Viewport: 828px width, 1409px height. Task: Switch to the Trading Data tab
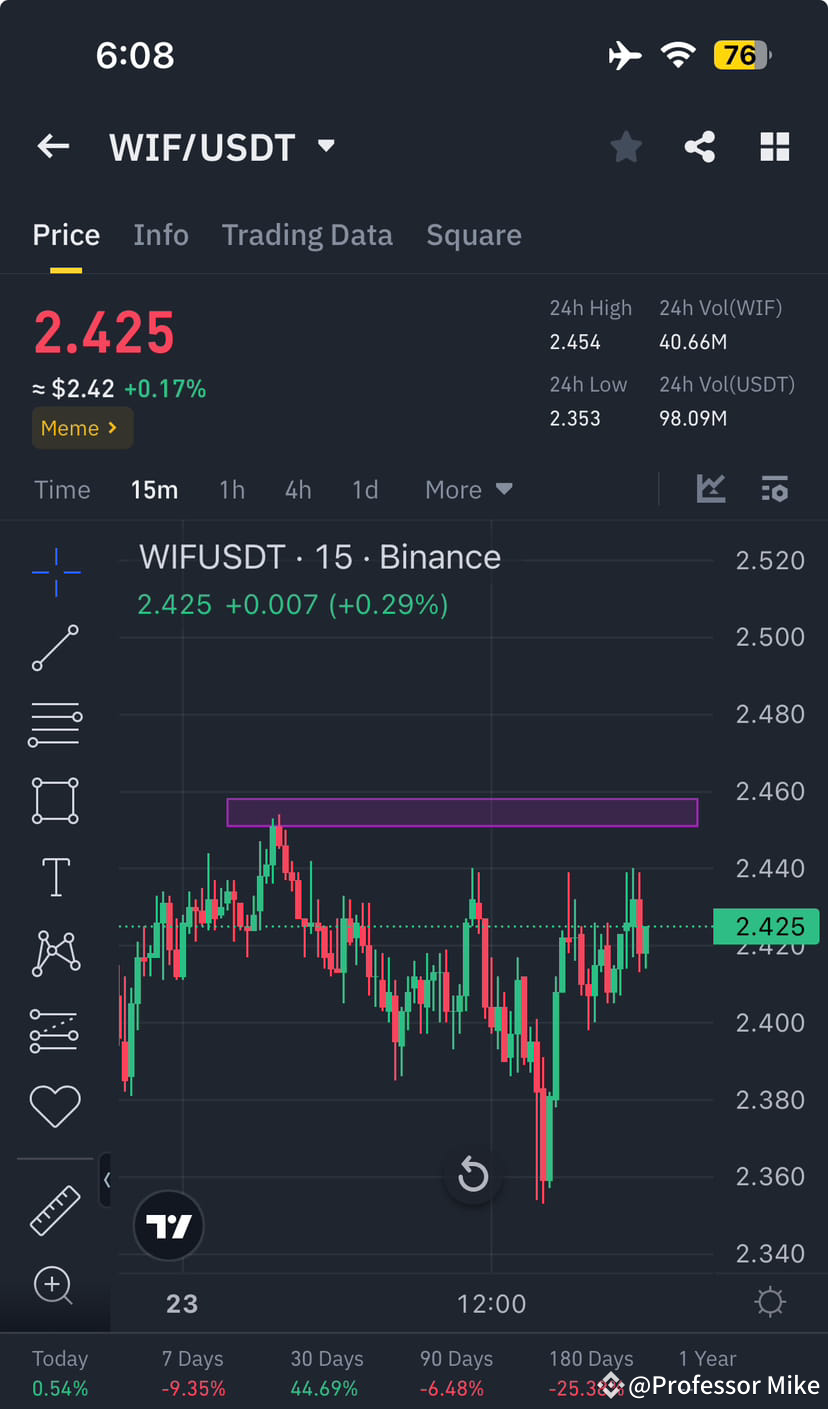tap(307, 234)
